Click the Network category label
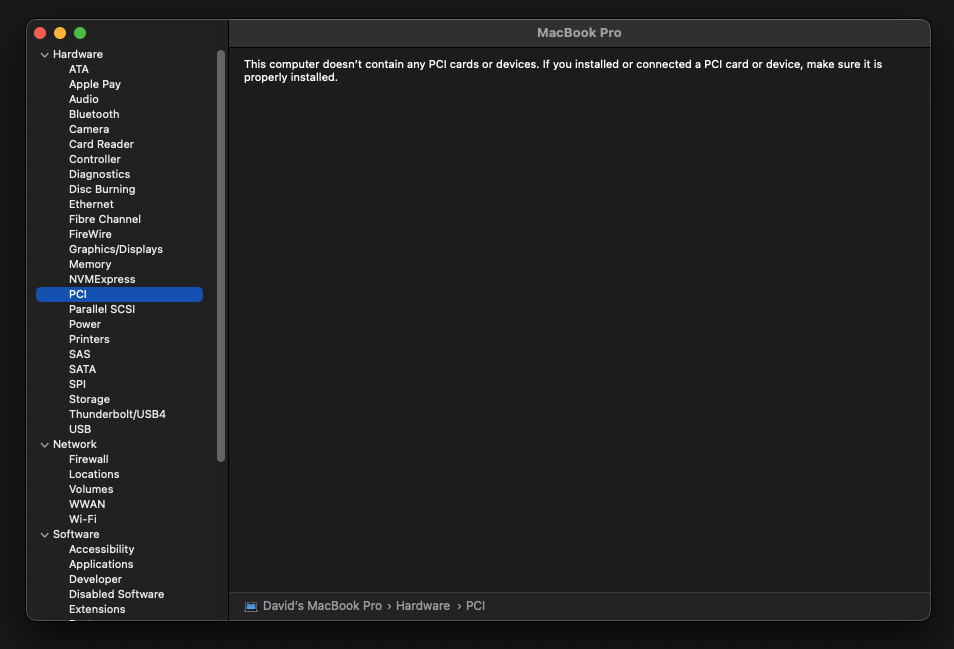This screenshot has height=649, width=954. pos(74,444)
